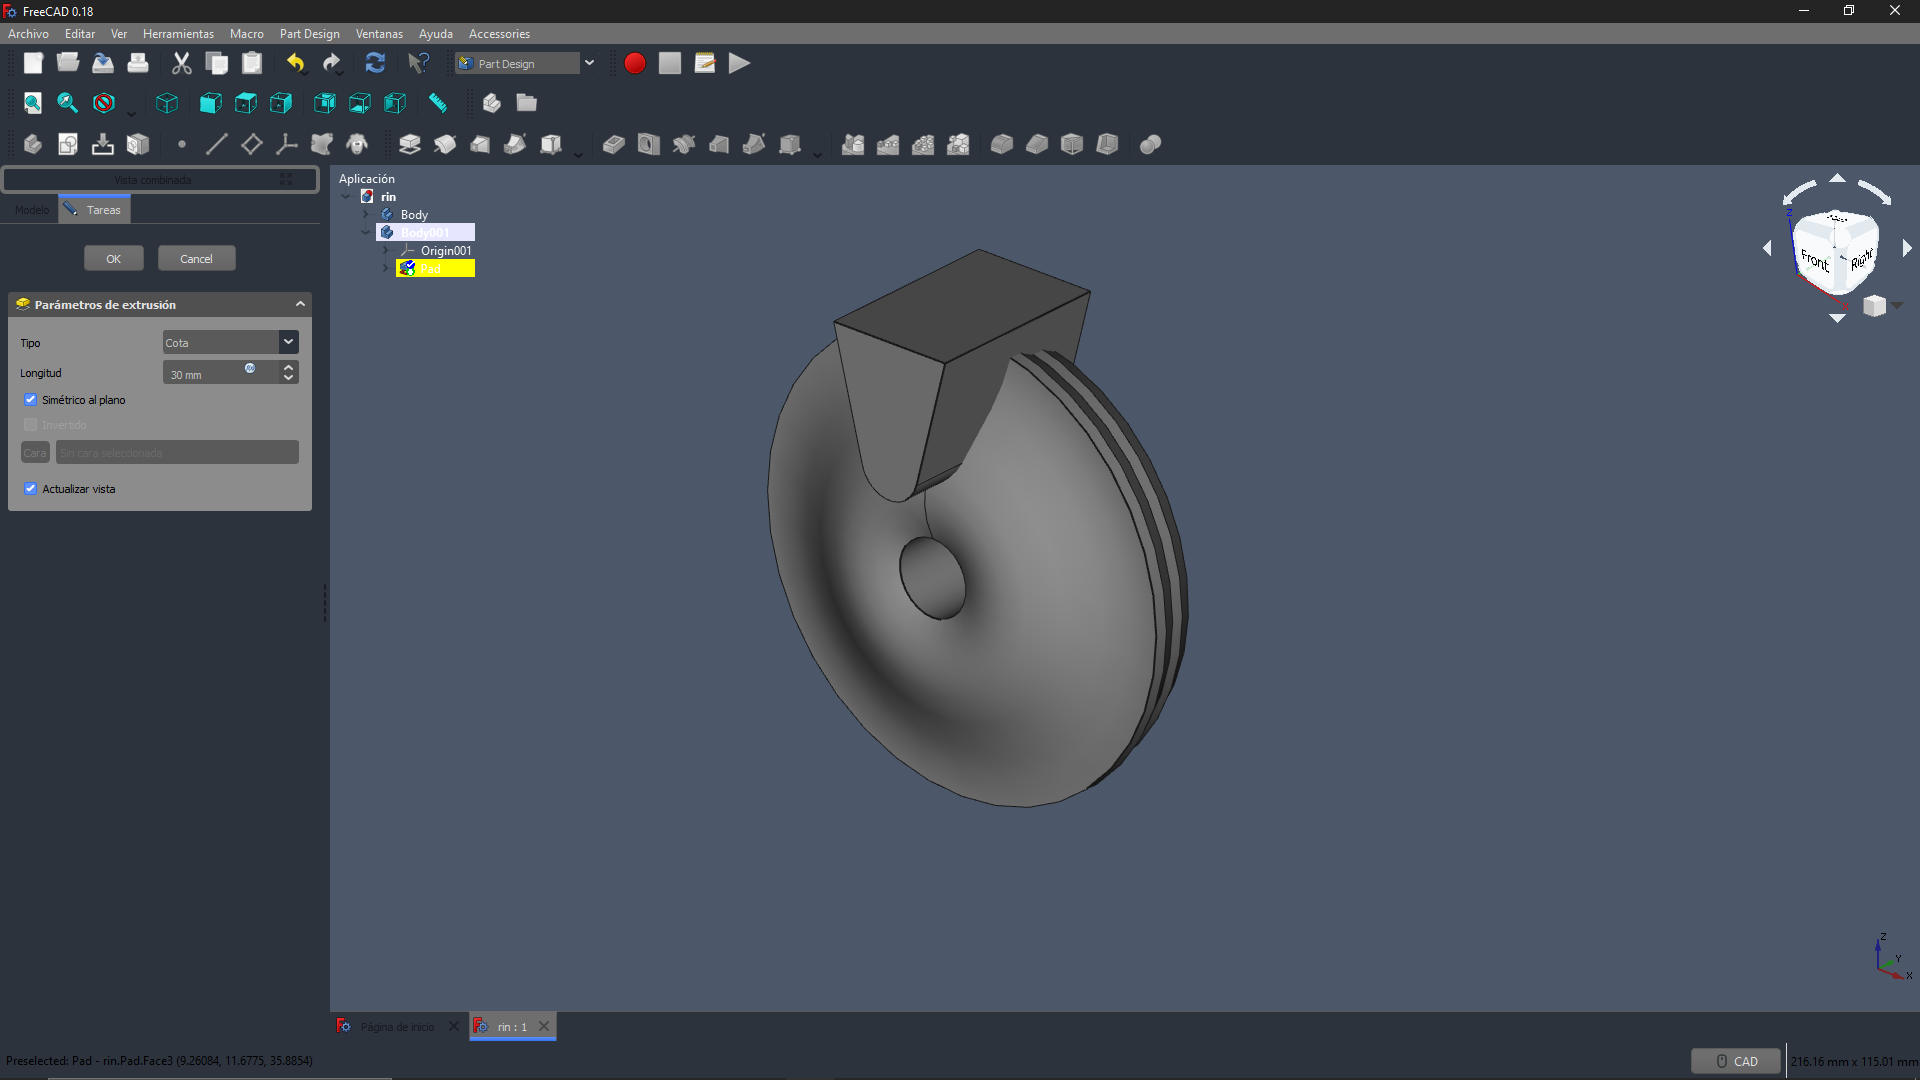Toggle the Actualizar vista checkbox
The width and height of the screenshot is (1920, 1080).
30,489
